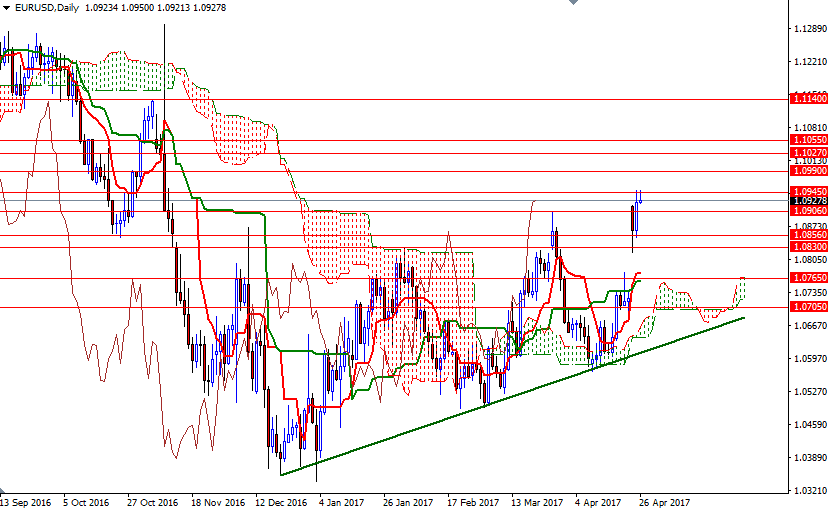Viewport: 828px width, 510px height.
Task: Click the 17 Feb 2017 date label
Action: pos(473,503)
